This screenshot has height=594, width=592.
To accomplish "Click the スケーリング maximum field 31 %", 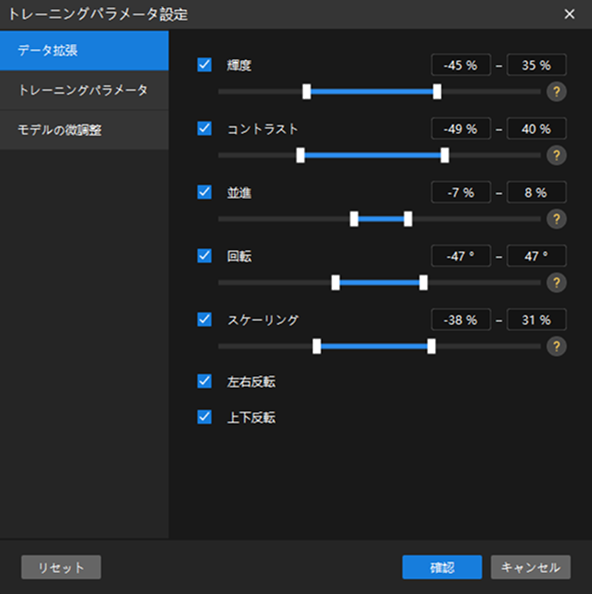I will click(x=537, y=320).
